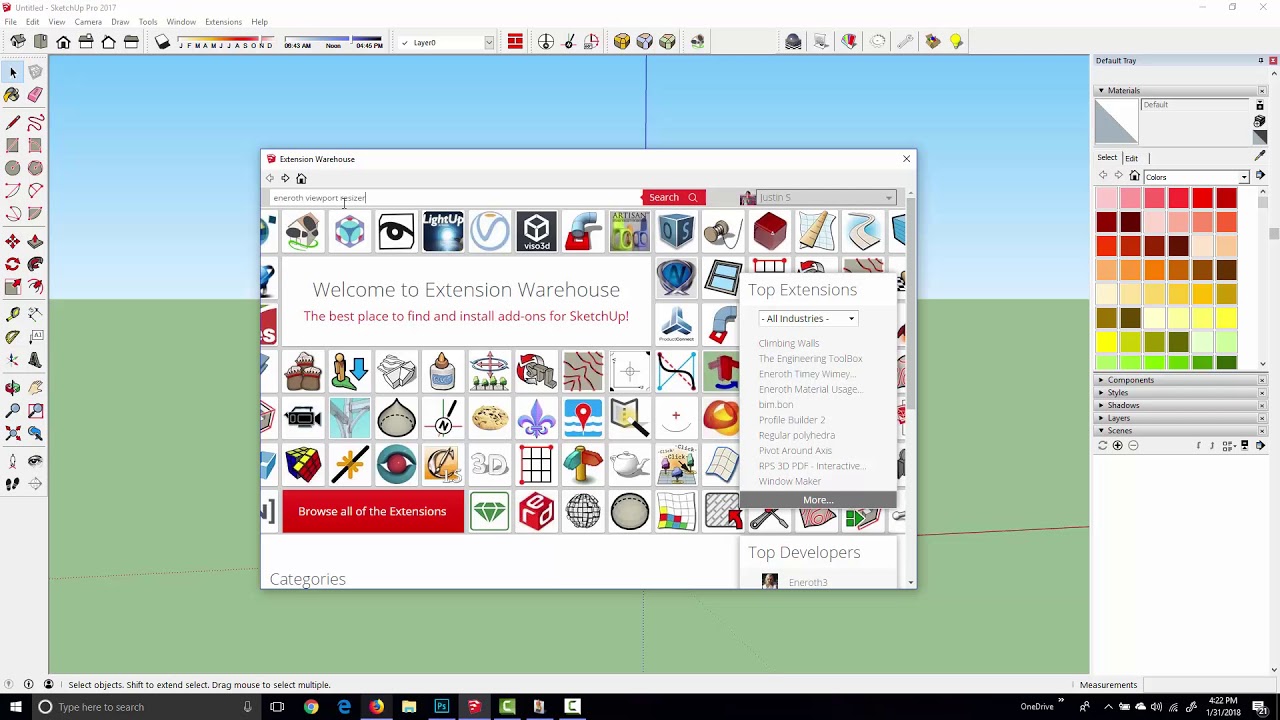Viewport: 1280px width, 720px height.
Task: Select the Freehand drawing tool
Action: coord(35,123)
